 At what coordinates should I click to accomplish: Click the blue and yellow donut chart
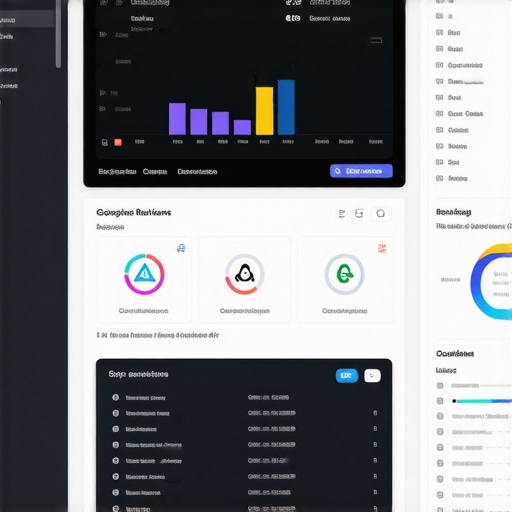point(491,282)
